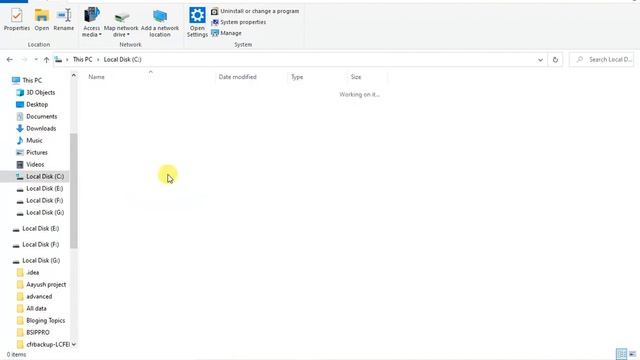The height and width of the screenshot is (360, 640).
Task: Click the Open ribbon button
Action: click(x=42, y=20)
